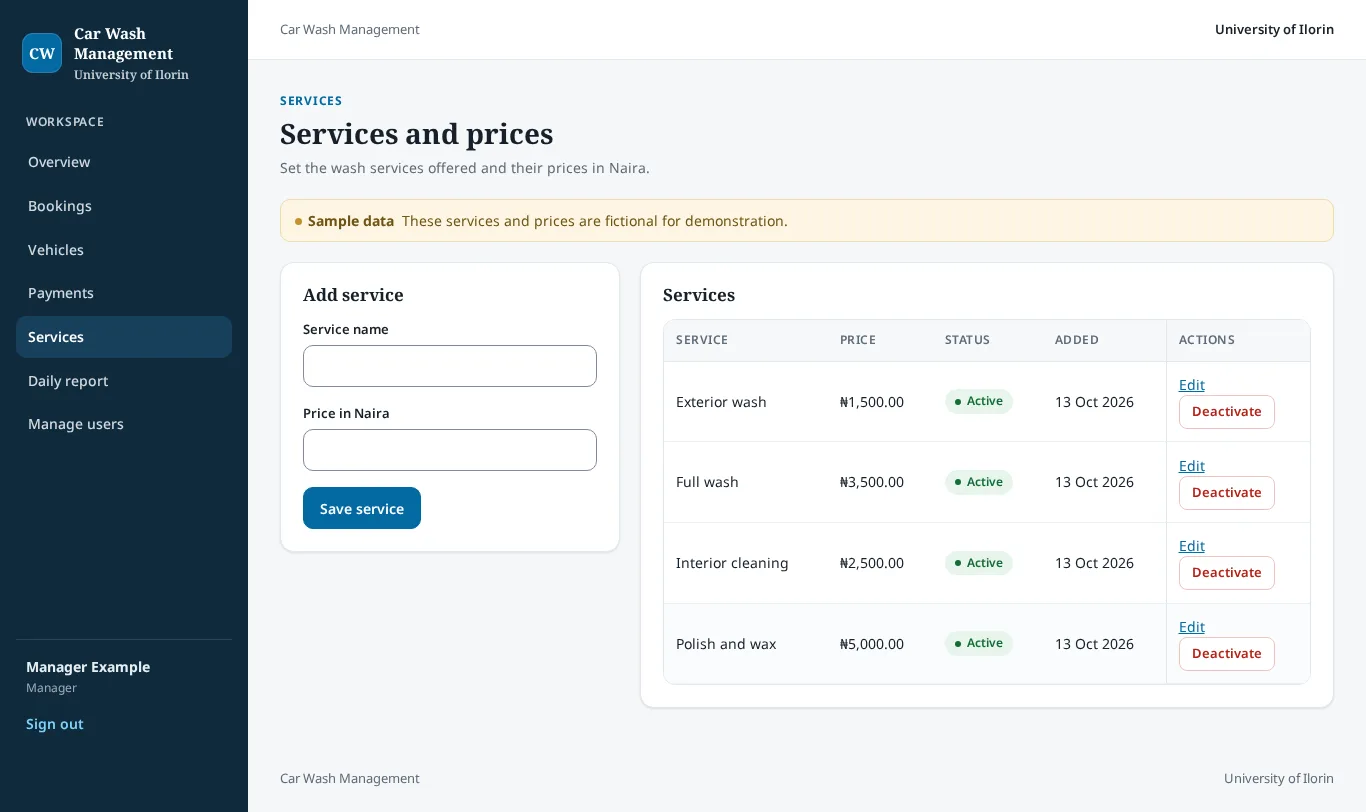
Task: Click the STATUS column header
Action: [x=967, y=340]
